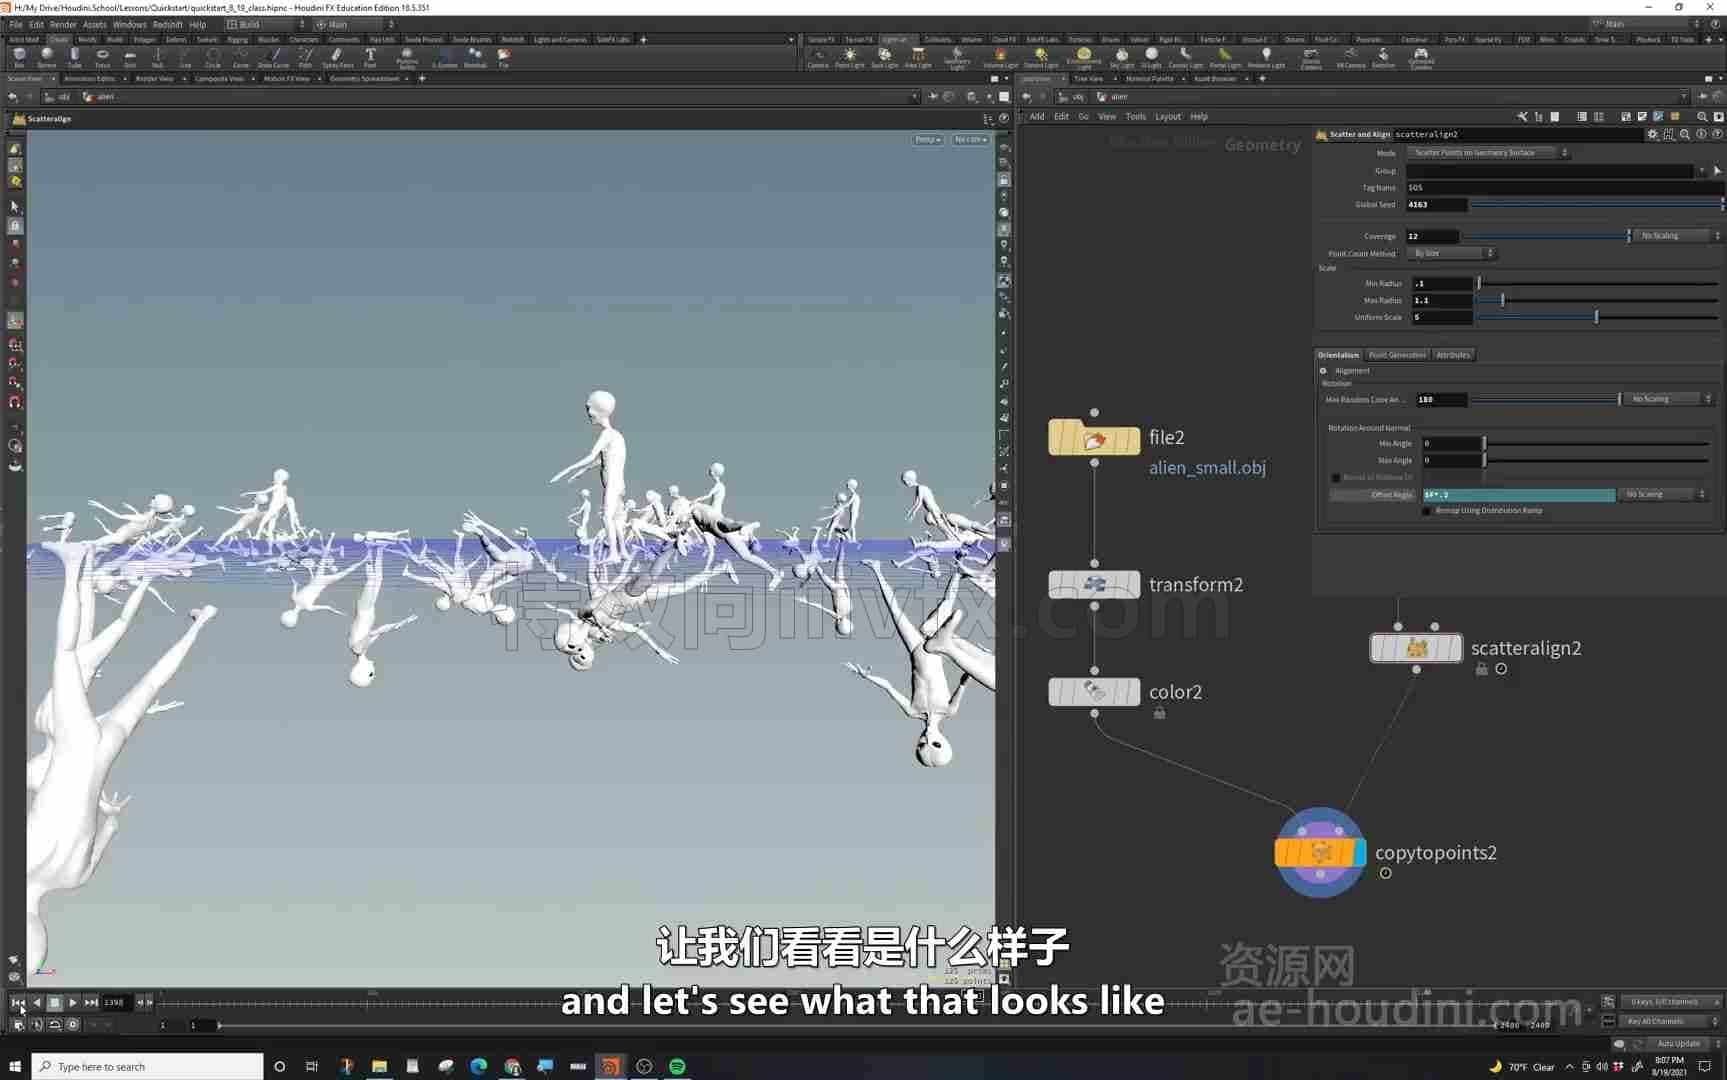Viewport: 1727px width, 1080px height.
Task: Select the Font shelf tool
Action: (370, 57)
